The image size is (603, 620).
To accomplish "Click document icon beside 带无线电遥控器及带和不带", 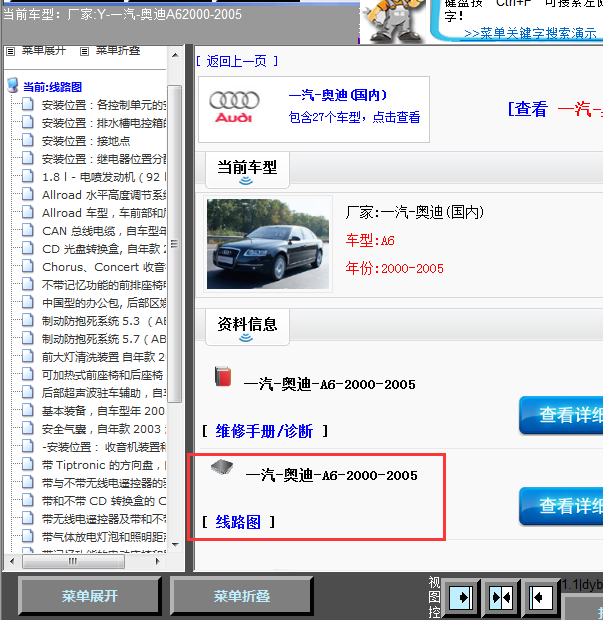I will [27, 517].
